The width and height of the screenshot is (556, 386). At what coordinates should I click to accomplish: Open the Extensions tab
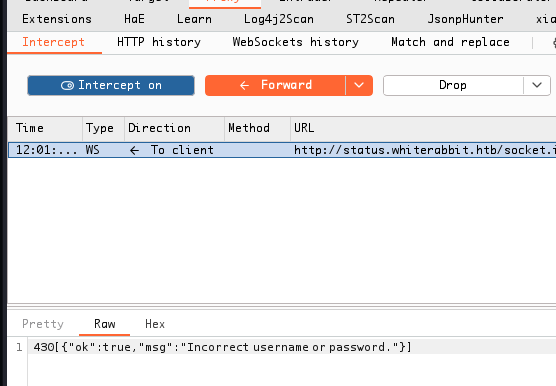57,19
